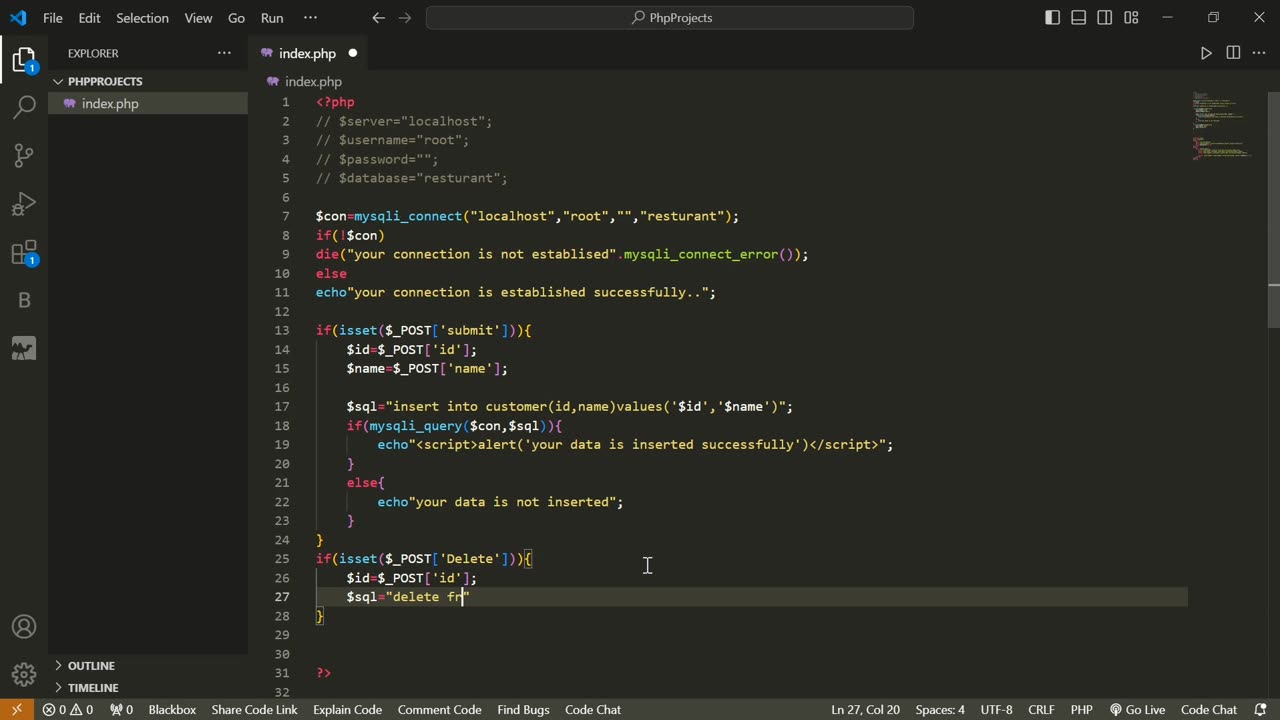This screenshot has width=1280, height=720.
Task: Collapse the PHPPROJECTS folder section
Action: (x=148, y=81)
